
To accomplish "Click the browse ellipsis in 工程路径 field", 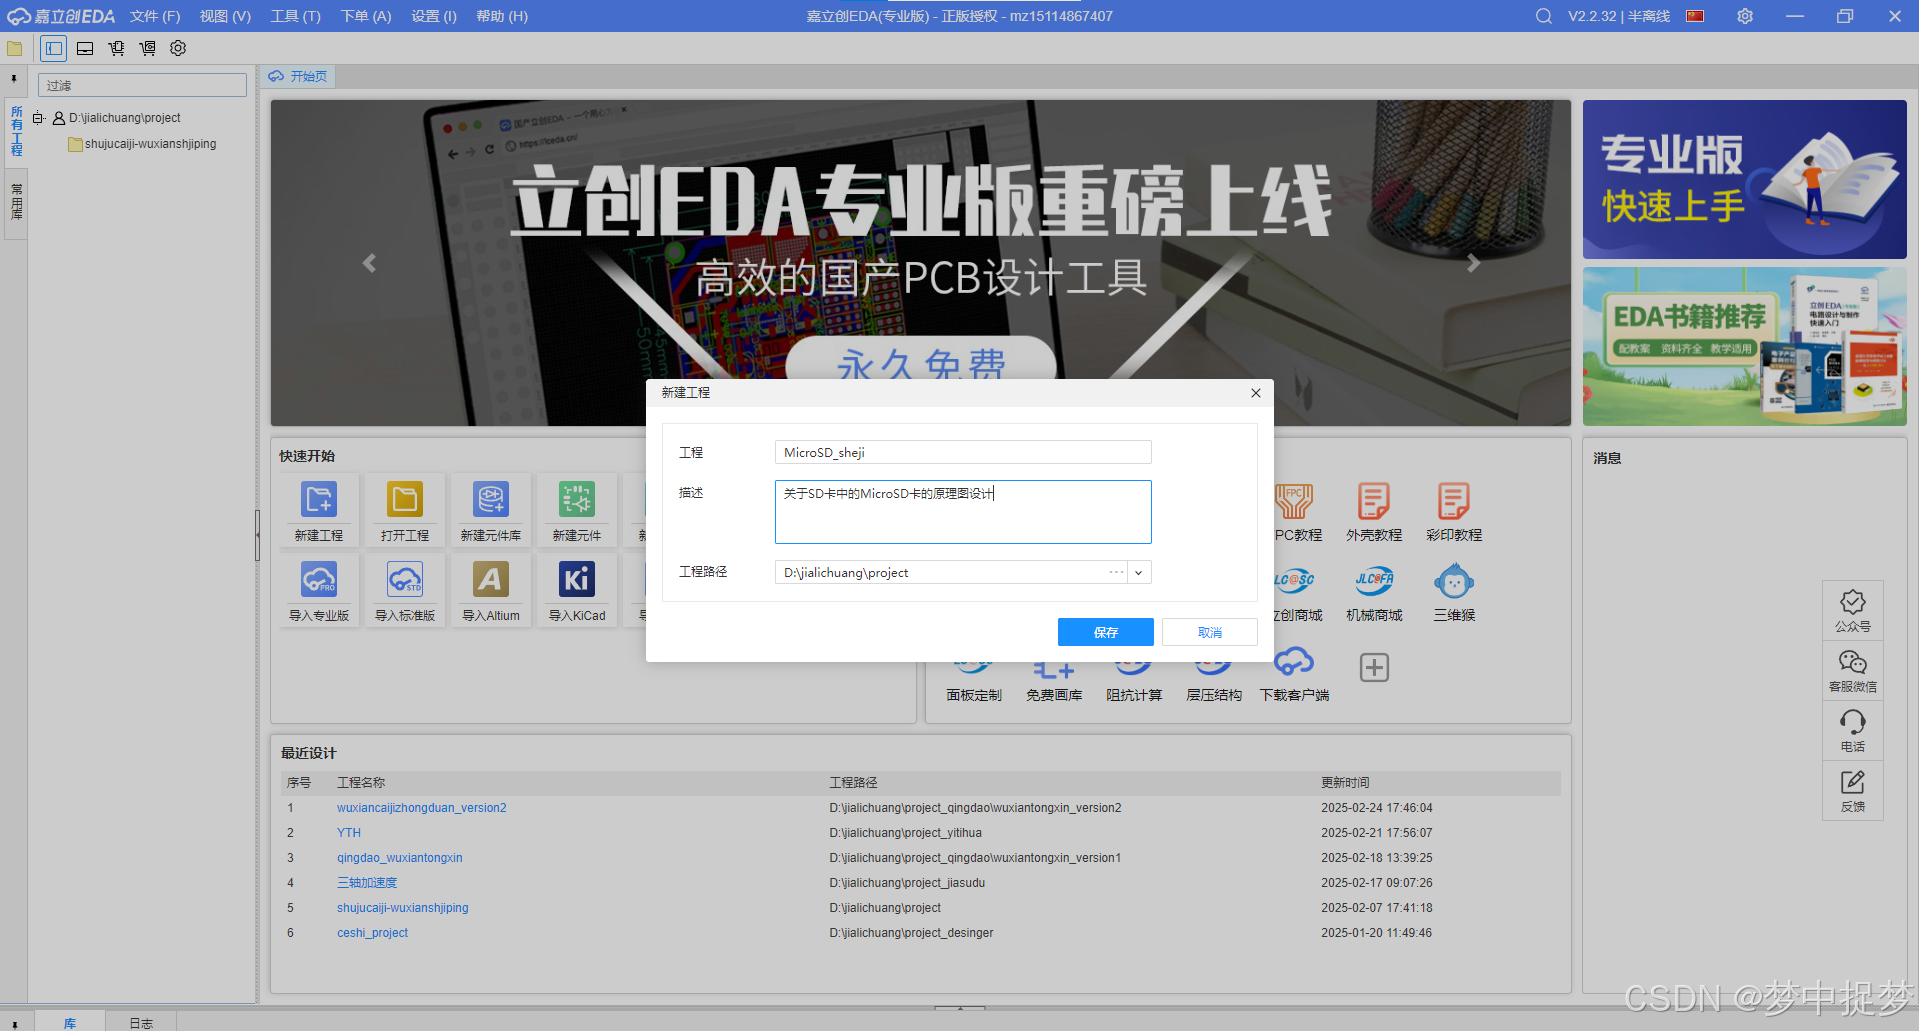I will pyautogui.click(x=1116, y=572).
